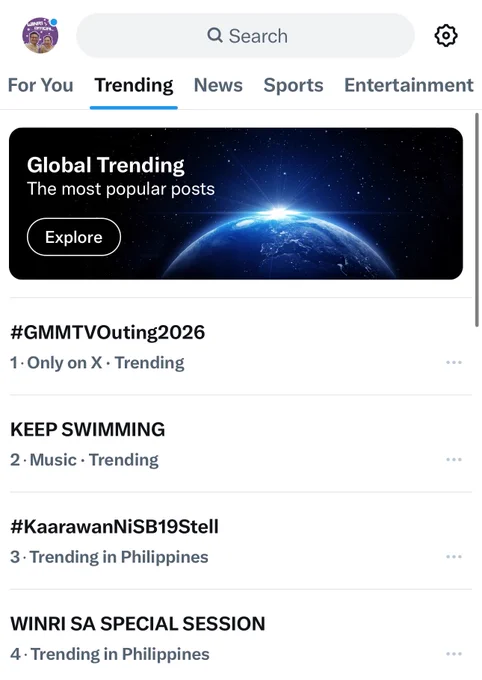This screenshot has width=482, height=680.
Task: Tap the magnifier icon in search bar
Action: coord(215,35)
